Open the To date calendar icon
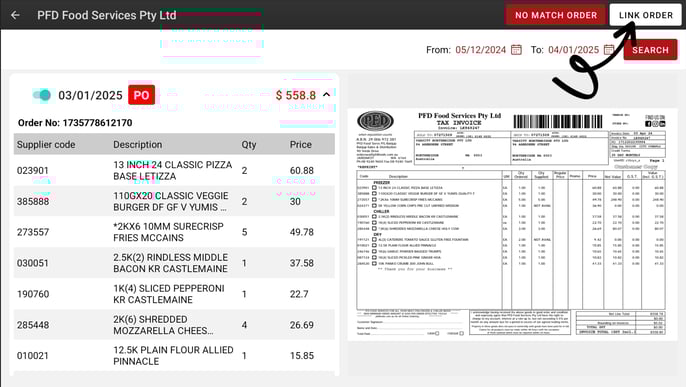This screenshot has width=686, height=387. click(609, 49)
